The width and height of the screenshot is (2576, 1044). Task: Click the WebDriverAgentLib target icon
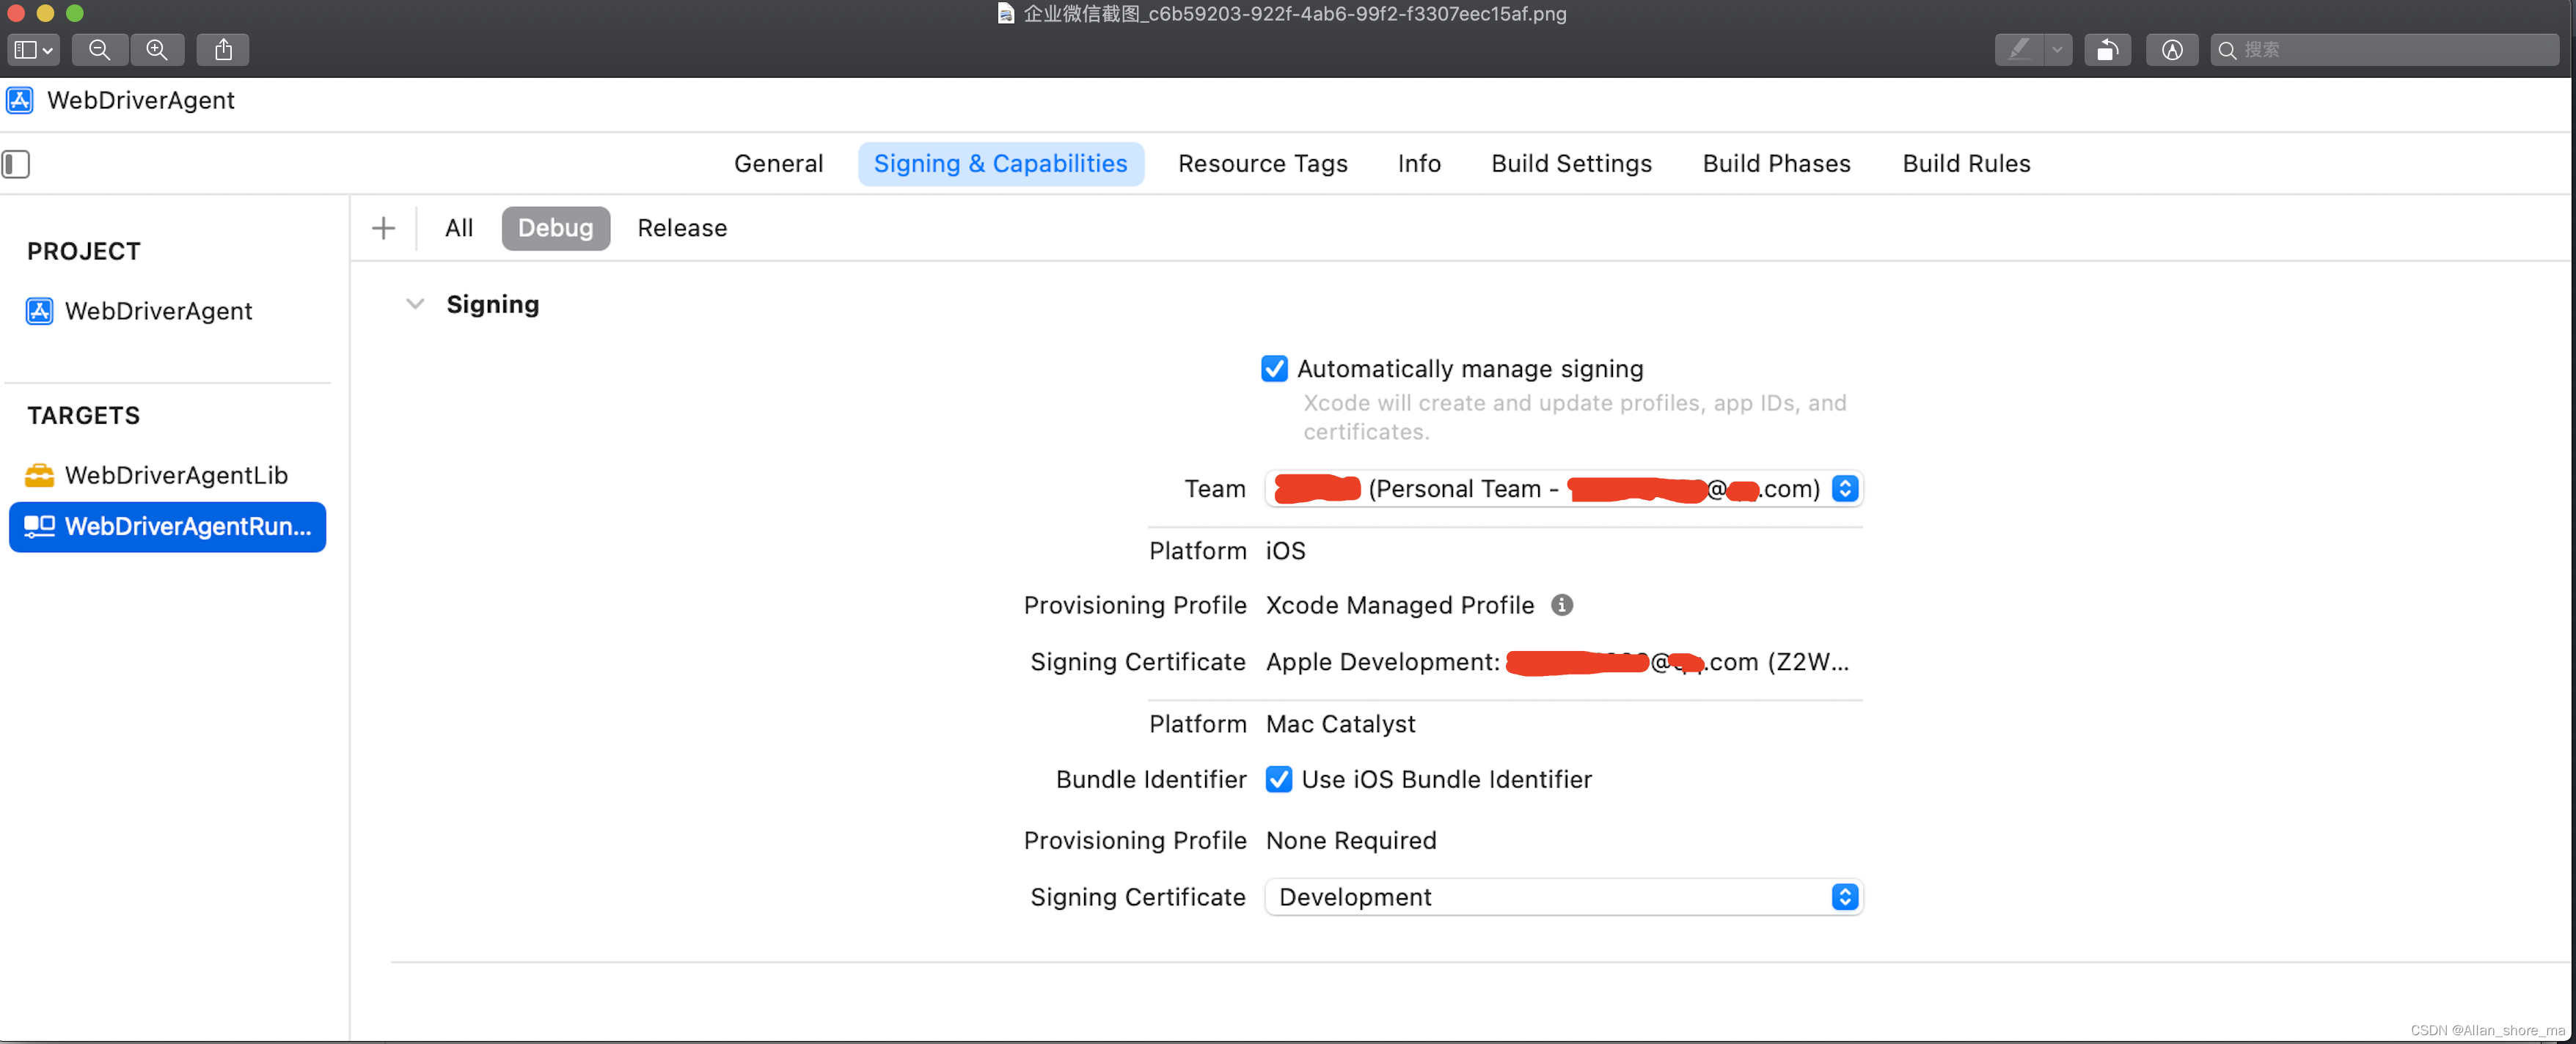[38, 473]
